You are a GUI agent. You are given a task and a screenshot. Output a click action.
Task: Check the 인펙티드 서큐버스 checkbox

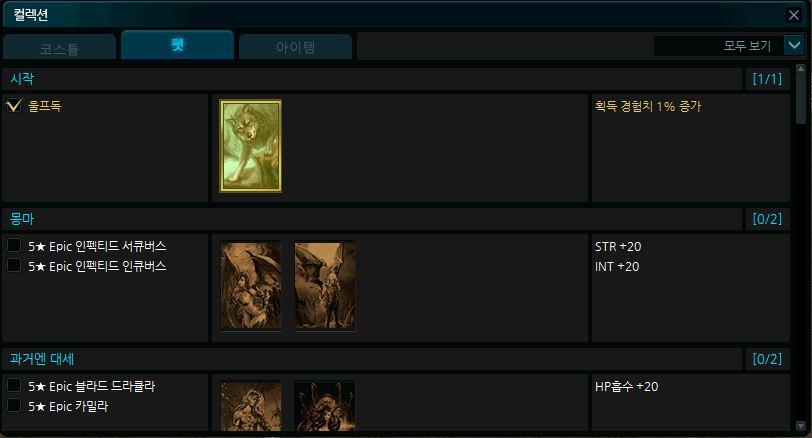click(14, 245)
